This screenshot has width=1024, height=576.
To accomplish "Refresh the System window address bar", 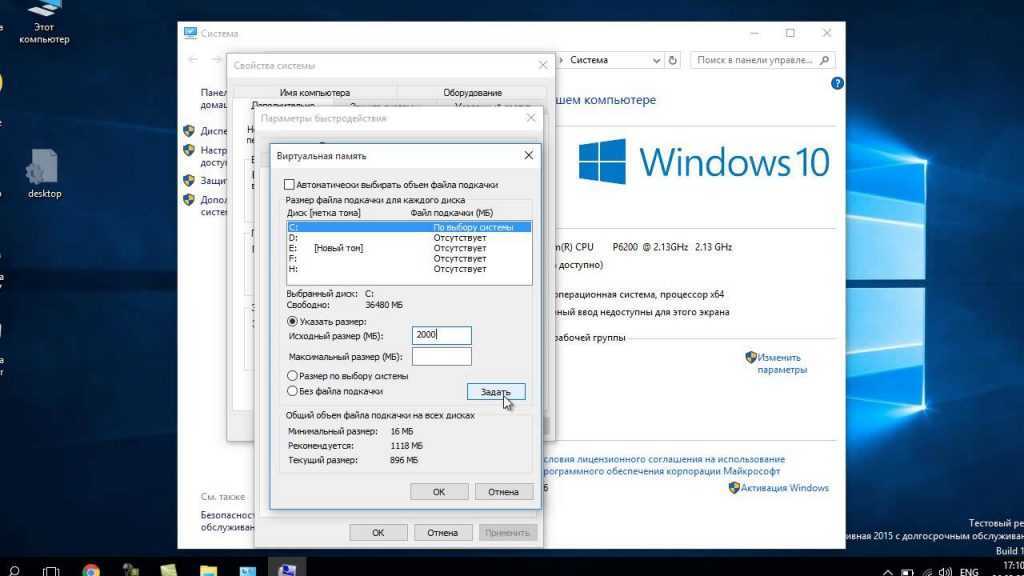I will [673, 60].
